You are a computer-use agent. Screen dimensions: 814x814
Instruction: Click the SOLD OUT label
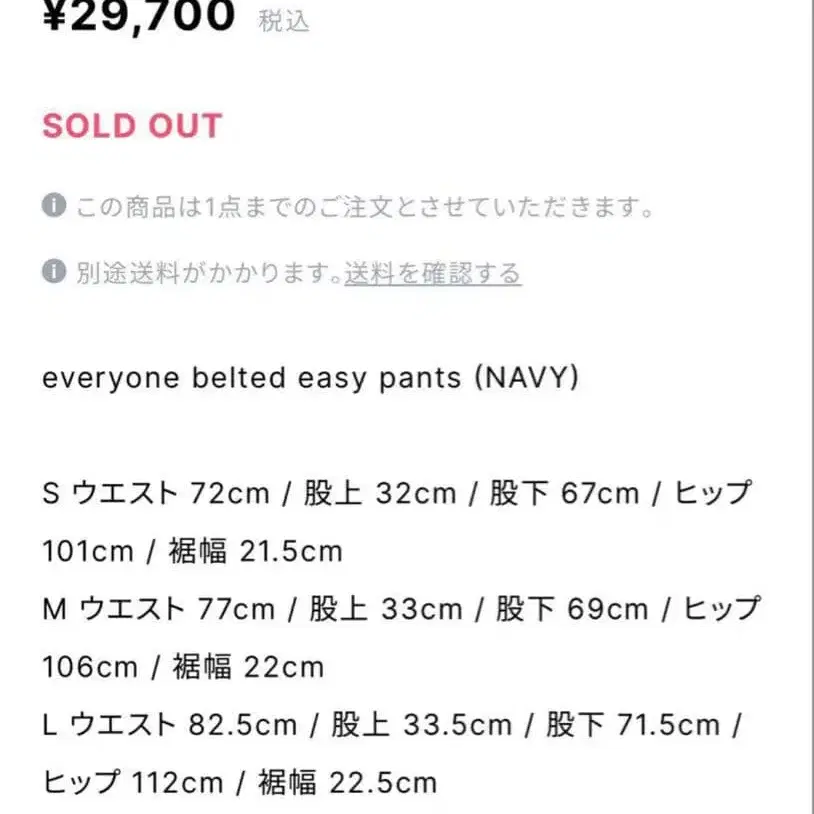pos(130,127)
